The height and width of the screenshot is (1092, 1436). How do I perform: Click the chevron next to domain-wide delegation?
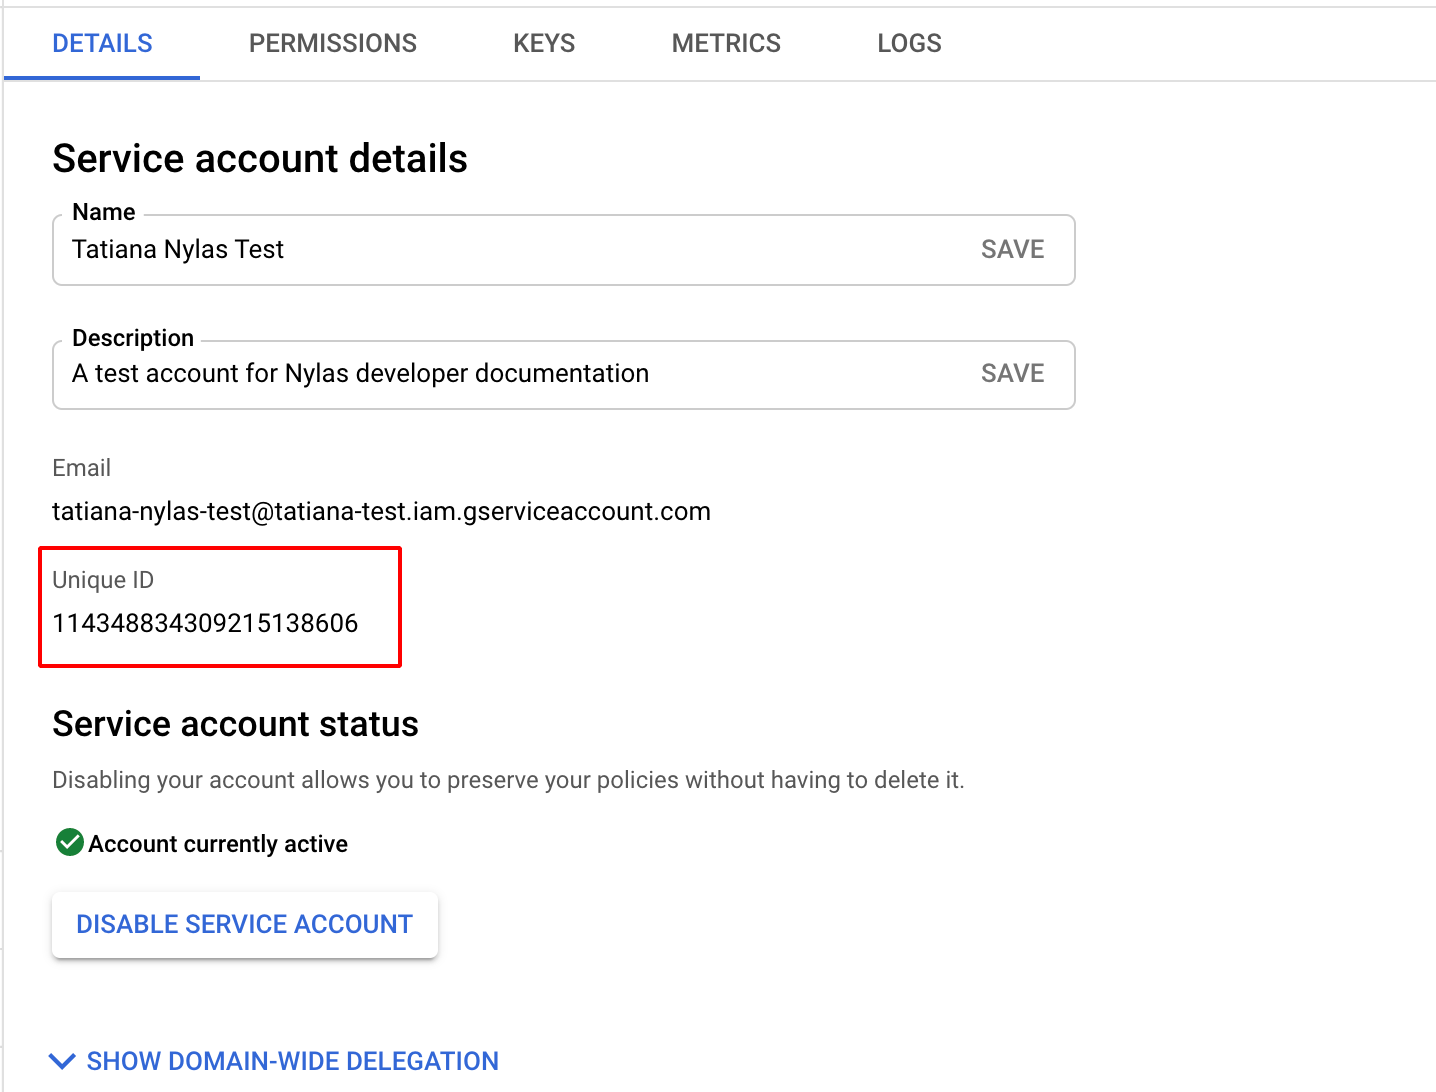tap(62, 1061)
